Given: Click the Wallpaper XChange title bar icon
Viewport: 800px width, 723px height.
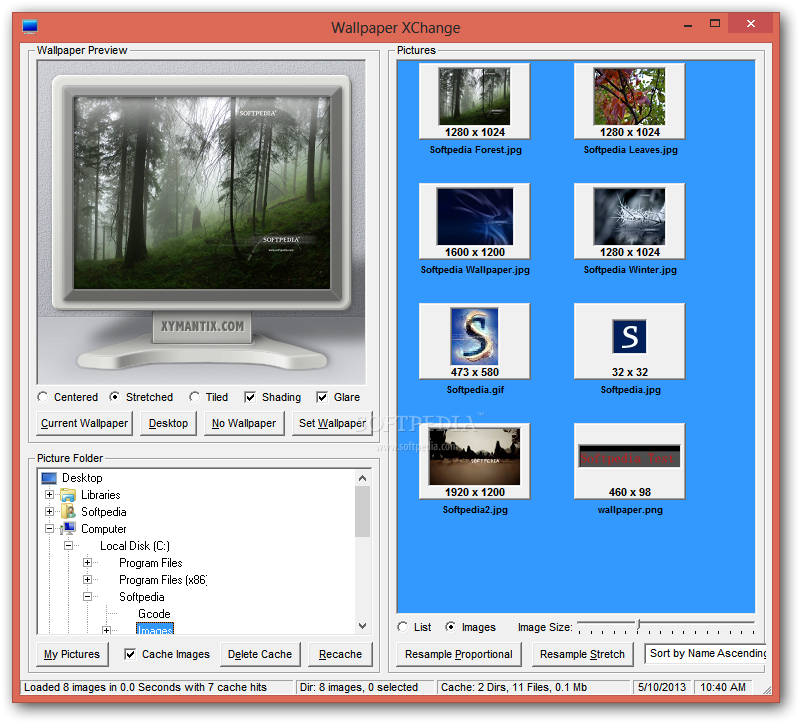Looking at the screenshot, I should click(30, 26).
